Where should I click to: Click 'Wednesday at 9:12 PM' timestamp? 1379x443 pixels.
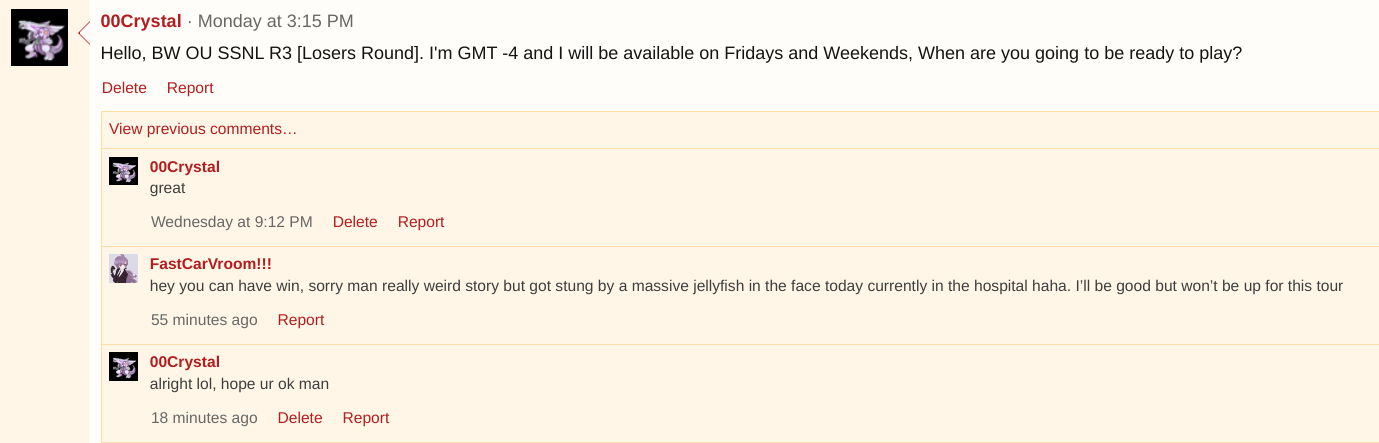coord(232,222)
